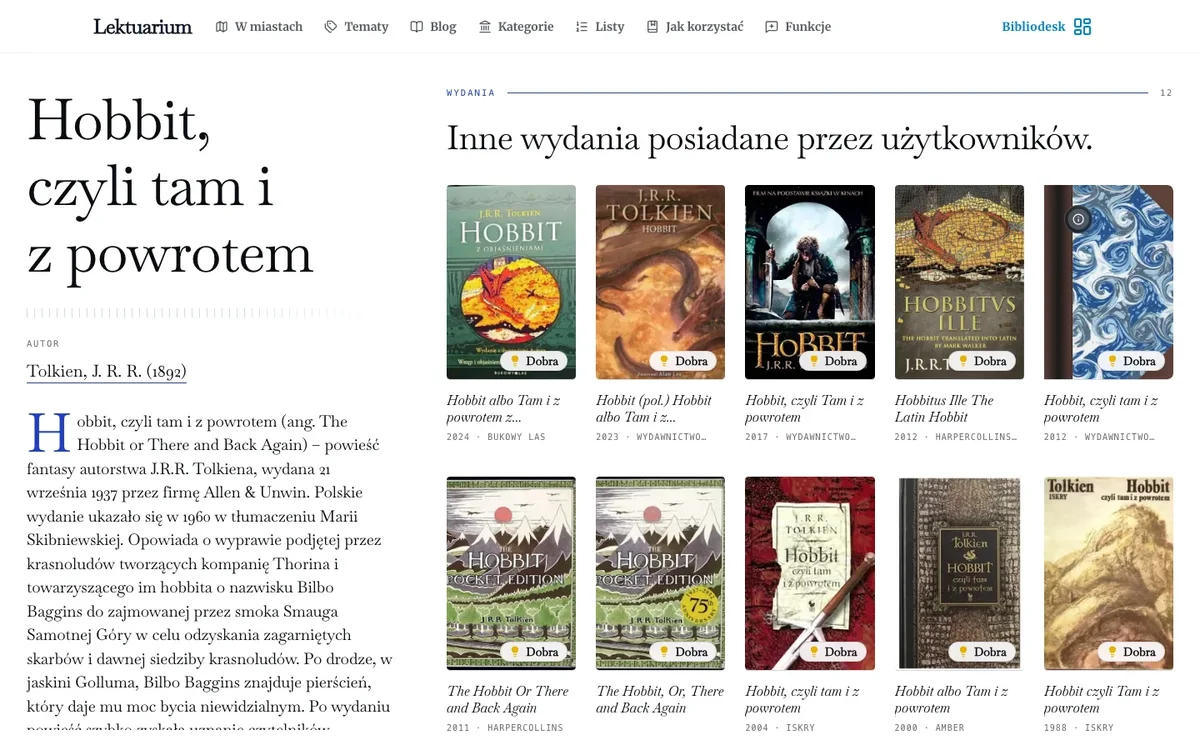Open the blue marbled 2012 cover thumbnail
Viewport: 1200px width, 750px height.
coord(1108,282)
